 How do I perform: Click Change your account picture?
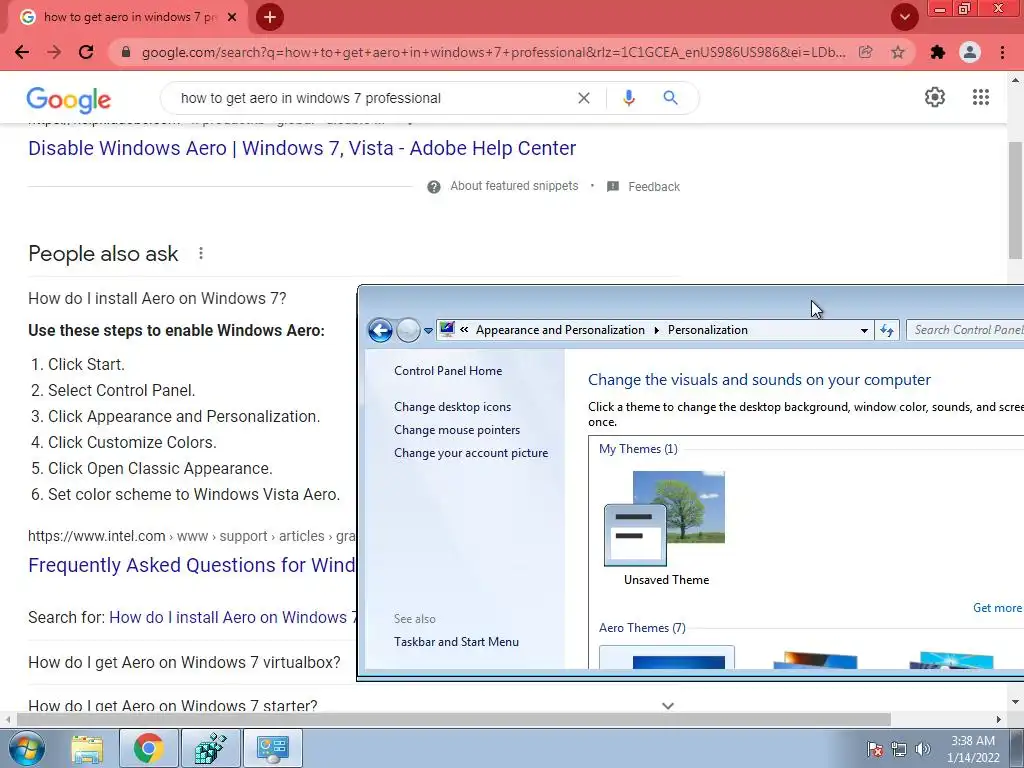point(471,453)
